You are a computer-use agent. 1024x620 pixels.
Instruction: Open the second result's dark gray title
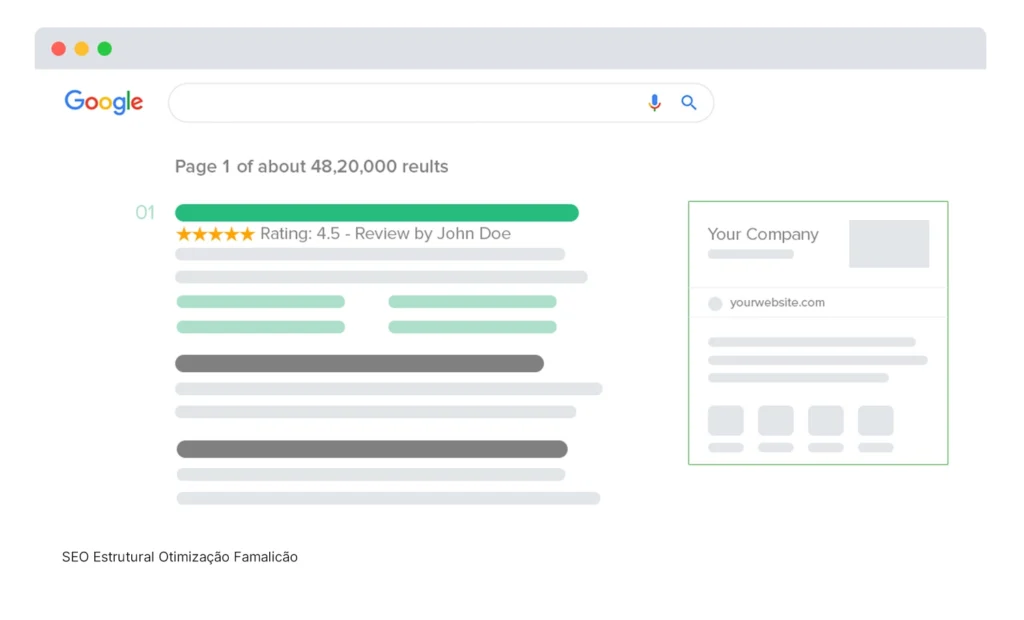pos(359,364)
